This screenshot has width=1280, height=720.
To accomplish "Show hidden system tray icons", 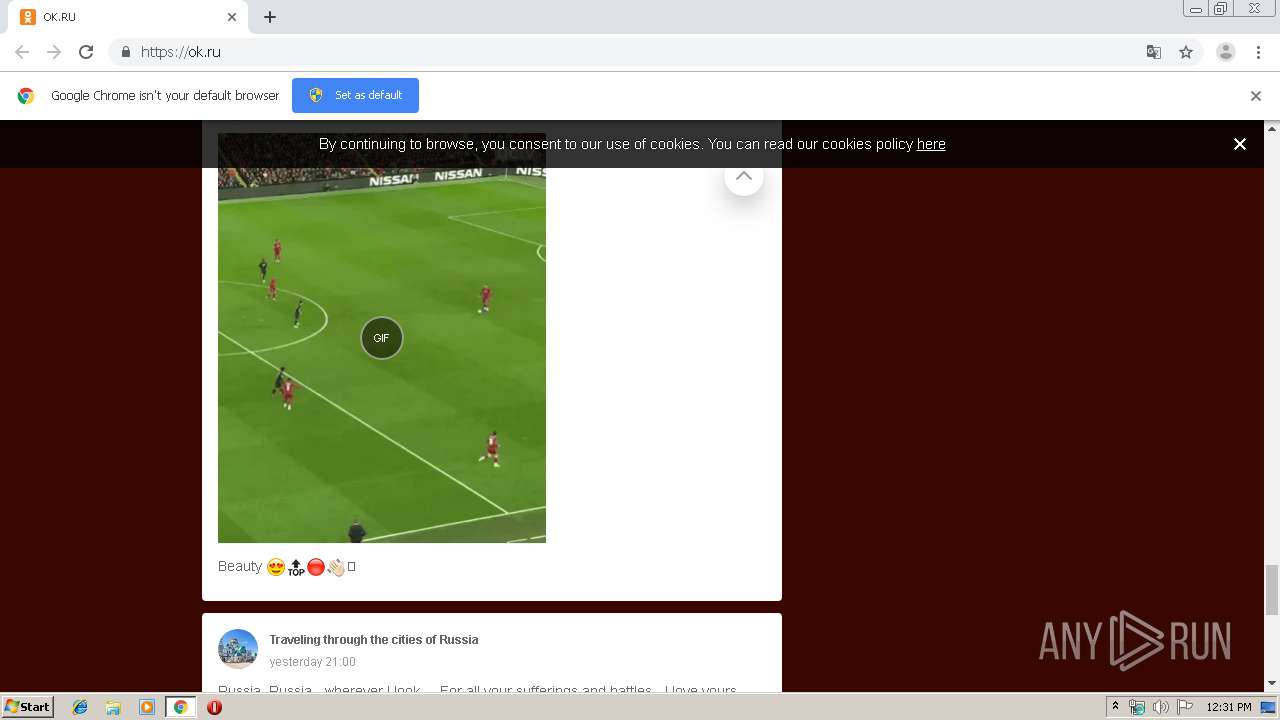I will pos(1116,707).
